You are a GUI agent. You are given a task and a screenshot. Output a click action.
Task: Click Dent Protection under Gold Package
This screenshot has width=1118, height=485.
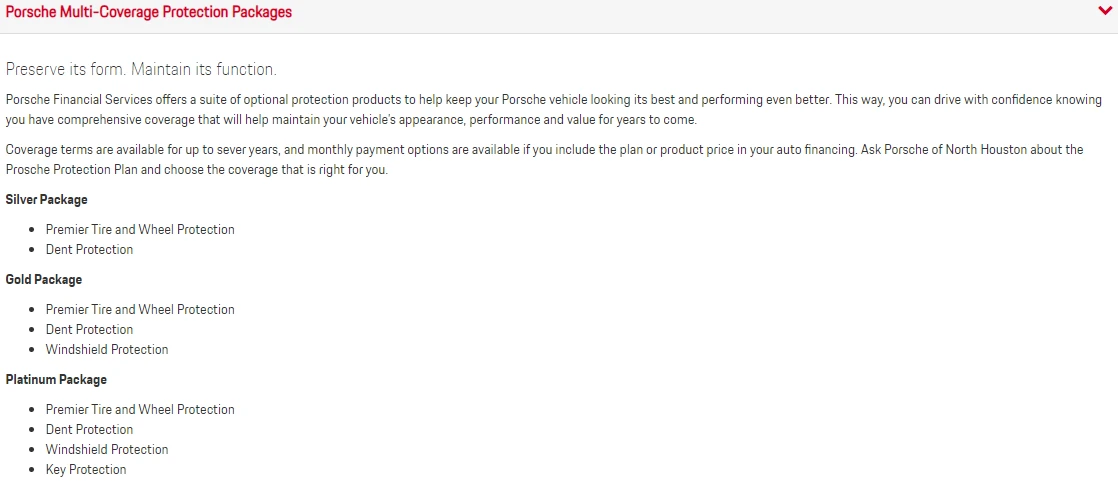(x=89, y=330)
